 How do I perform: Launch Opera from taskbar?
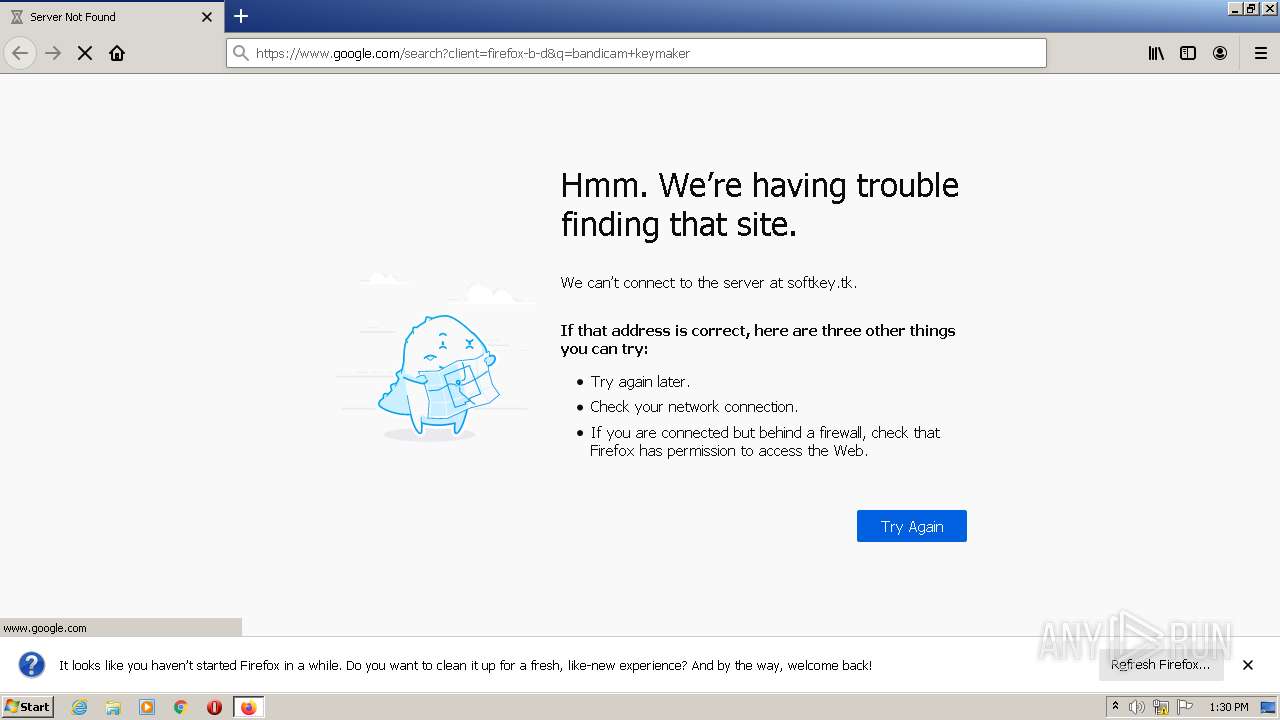214,707
